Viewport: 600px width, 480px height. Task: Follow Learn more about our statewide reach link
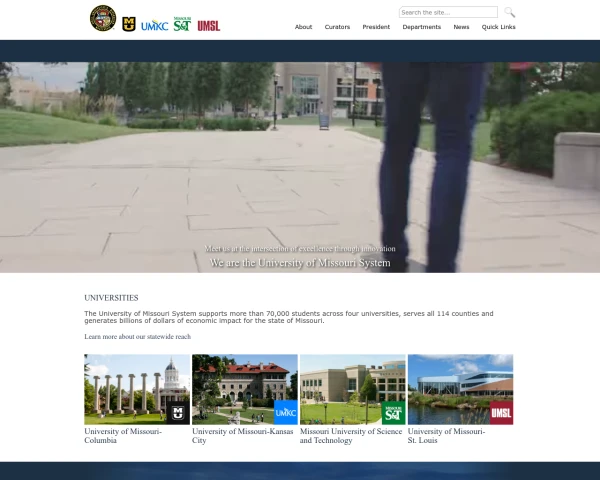click(x=137, y=336)
